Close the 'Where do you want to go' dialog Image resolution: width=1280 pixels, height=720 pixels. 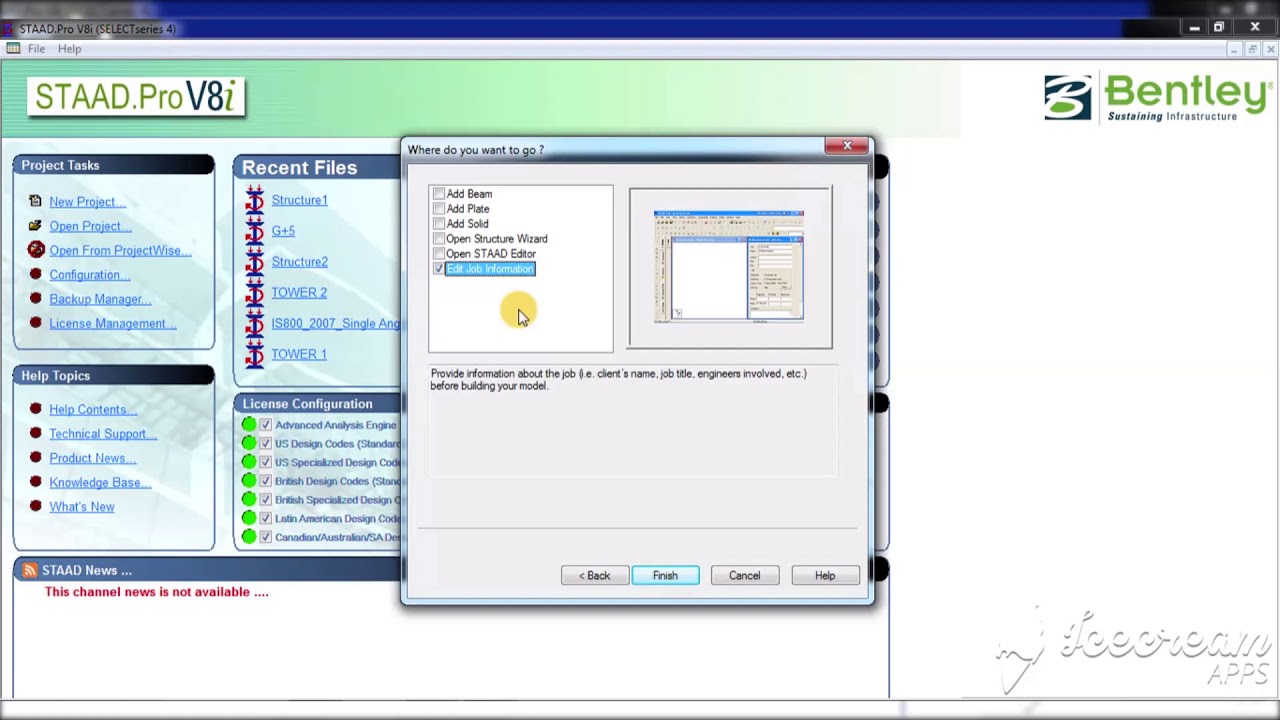click(x=847, y=146)
